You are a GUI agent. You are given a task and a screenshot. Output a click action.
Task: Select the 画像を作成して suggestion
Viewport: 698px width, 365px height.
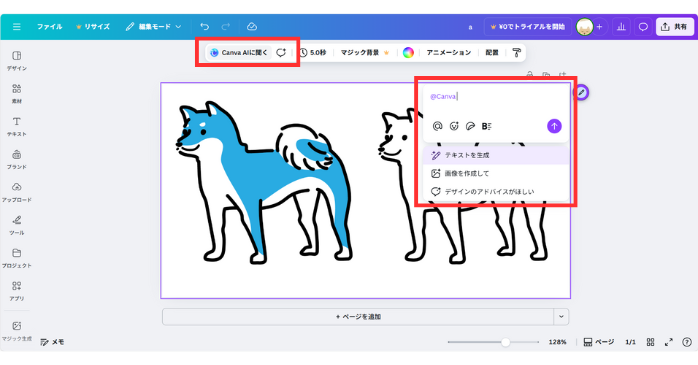tap(495, 174)
